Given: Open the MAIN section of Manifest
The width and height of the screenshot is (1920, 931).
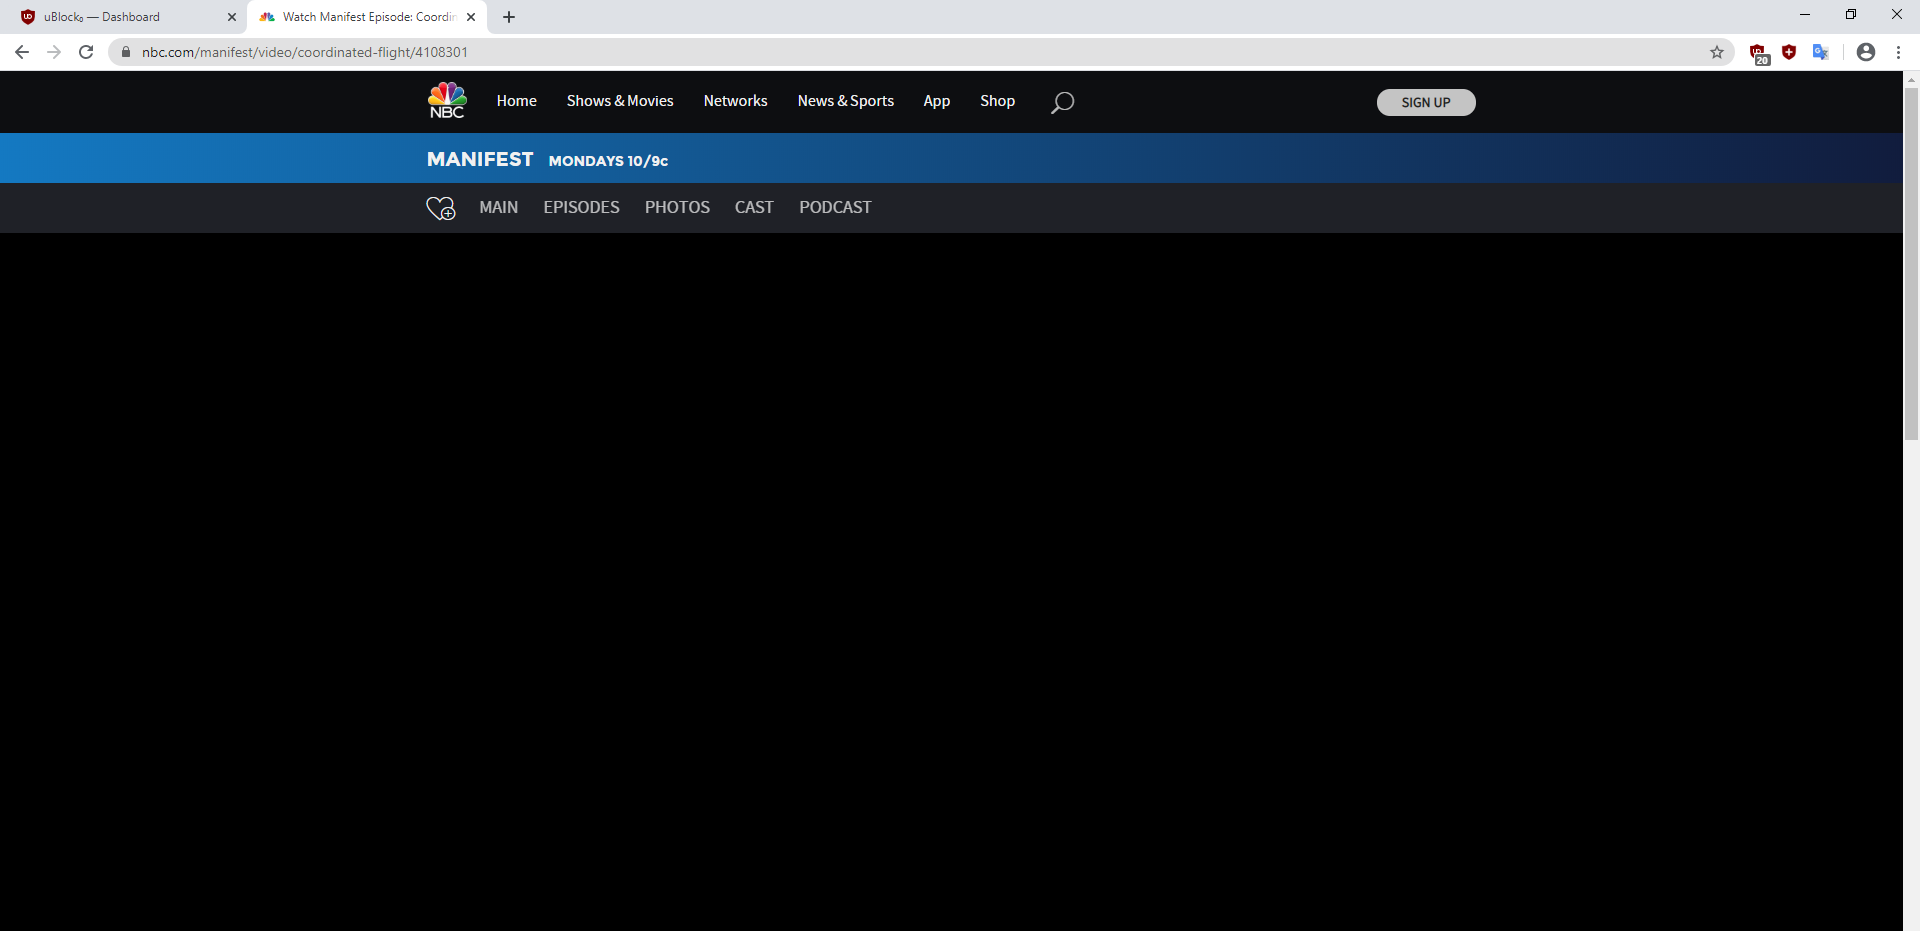Looking at the screenshot, I should click(499, 207).
